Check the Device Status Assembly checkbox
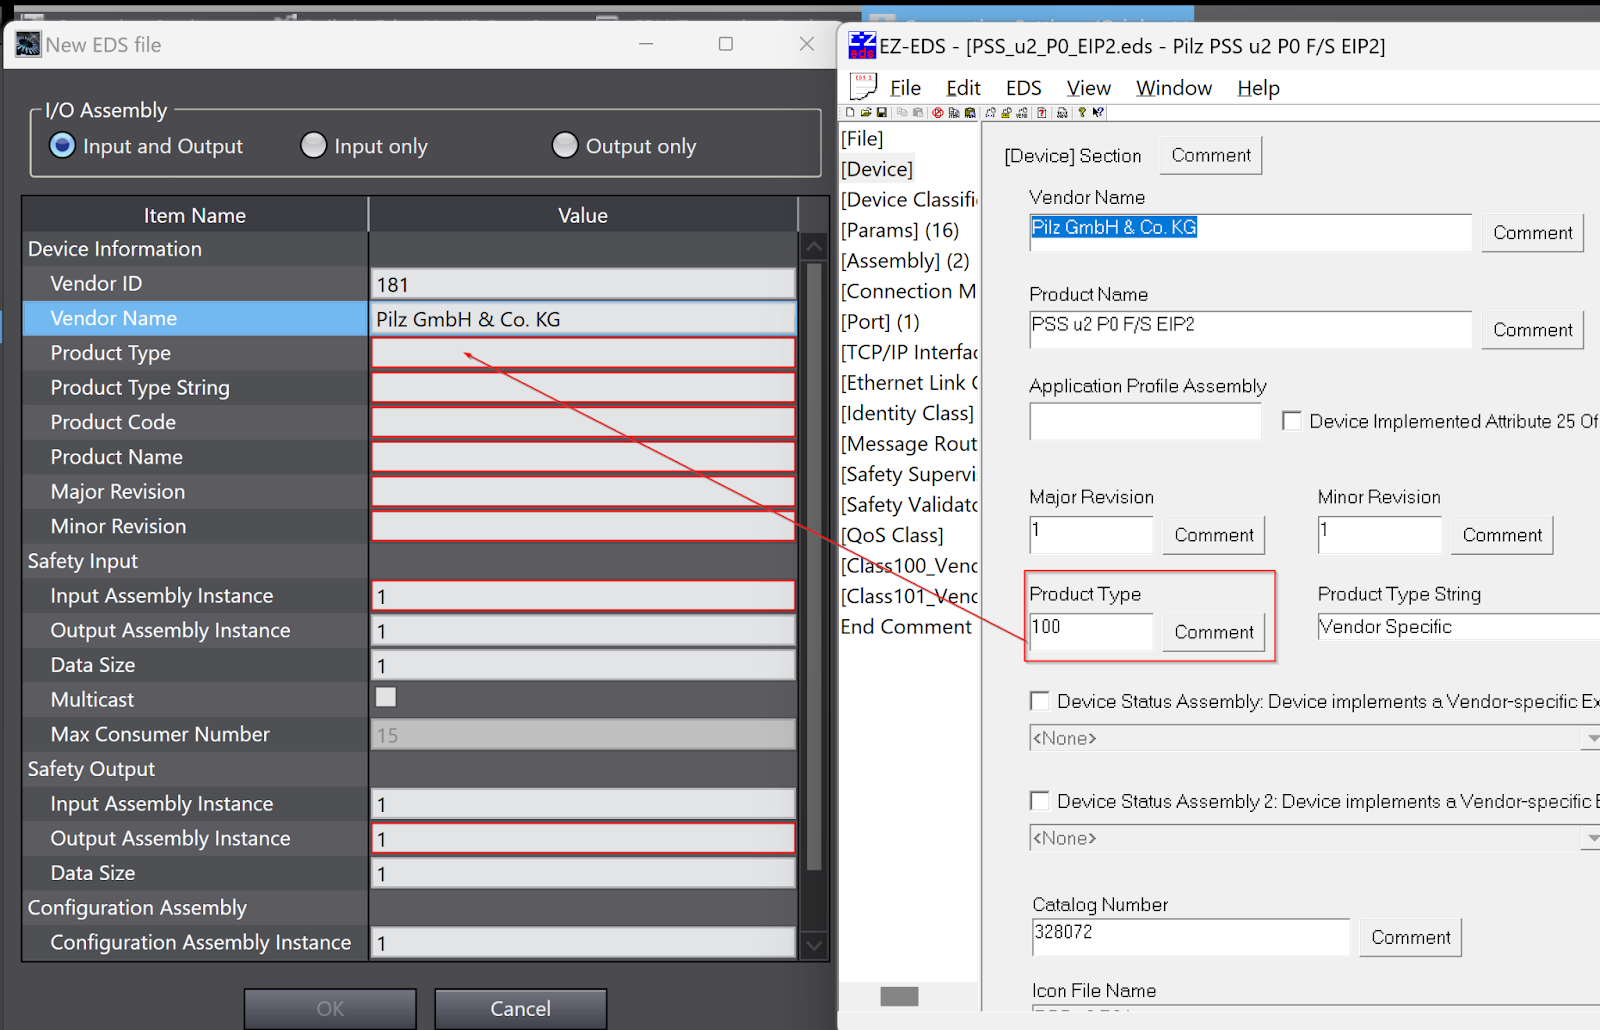The image size is (1600, 1030). click(1040, 701)
